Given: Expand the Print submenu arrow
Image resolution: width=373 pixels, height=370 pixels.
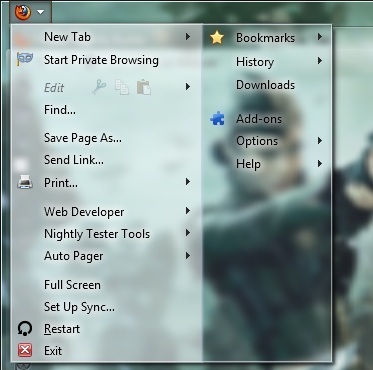Looking at the screenshot, I should pyautogui.click(x=188, y=182).
